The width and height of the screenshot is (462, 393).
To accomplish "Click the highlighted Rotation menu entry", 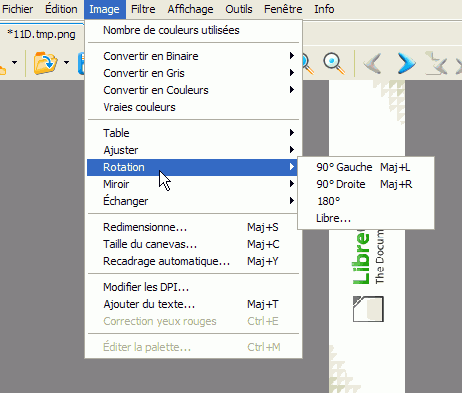I will pyautogui.click(x=192, y=167).
